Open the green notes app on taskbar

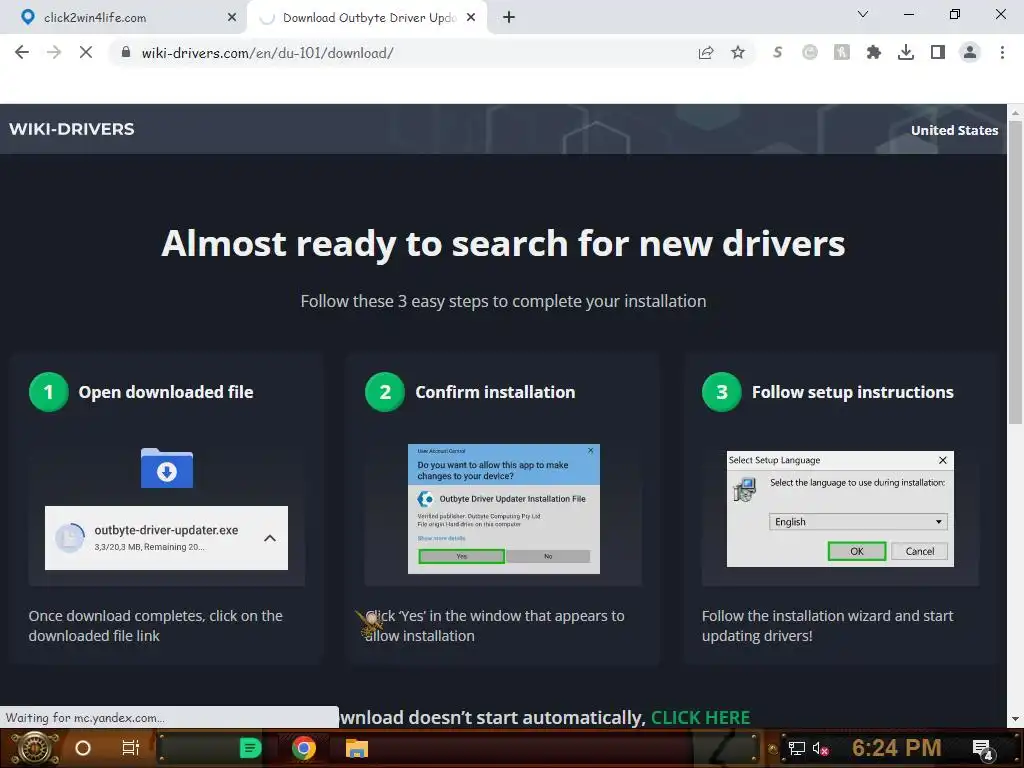click(250, 748)
